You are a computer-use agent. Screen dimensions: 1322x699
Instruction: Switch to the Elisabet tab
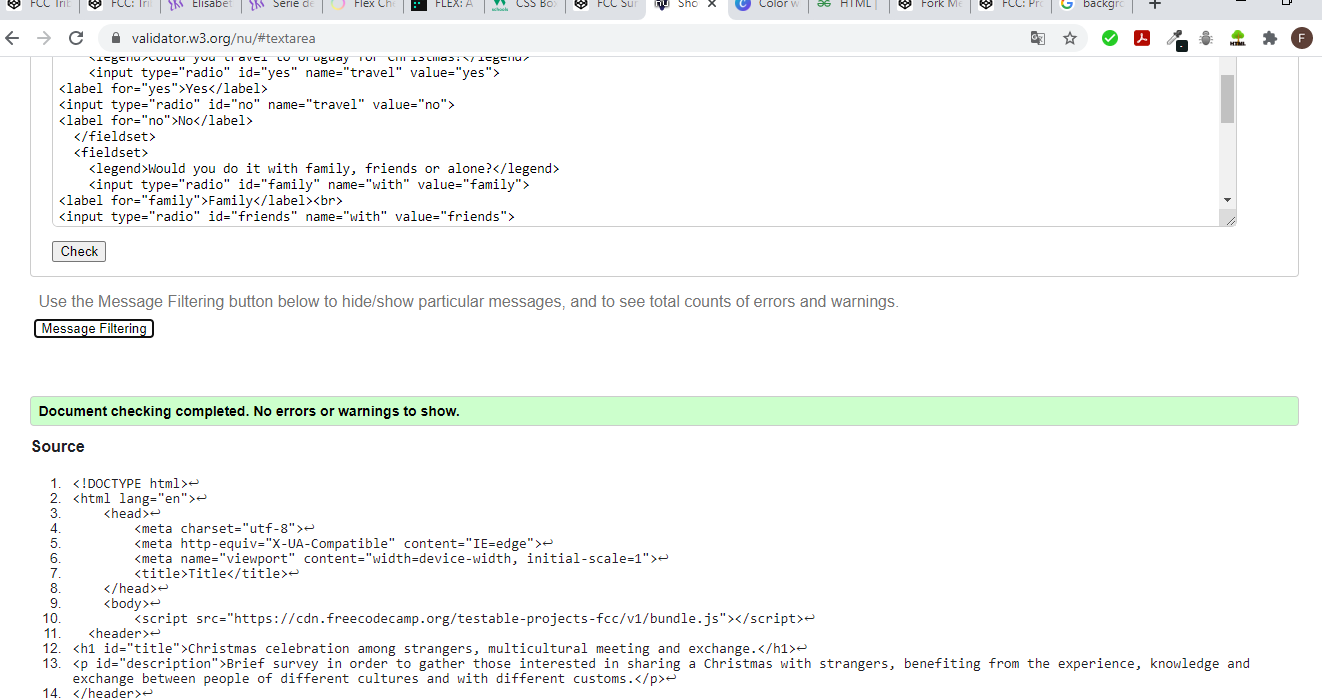(200, 5)
